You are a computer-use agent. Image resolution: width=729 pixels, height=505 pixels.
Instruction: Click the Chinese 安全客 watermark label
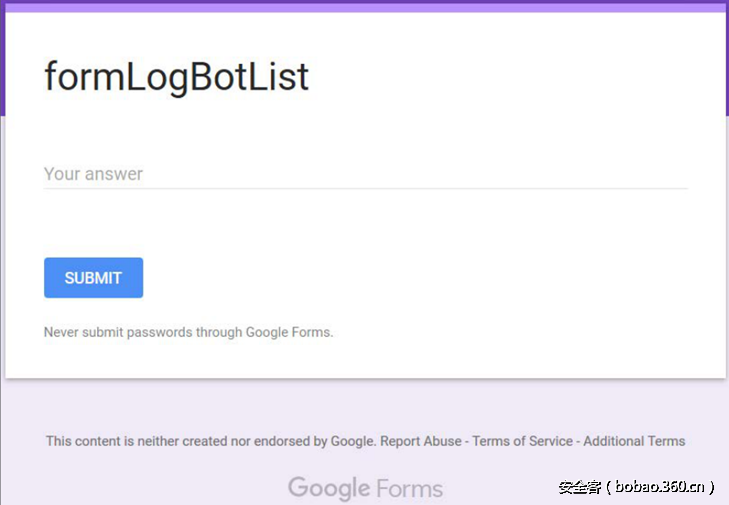579,487
